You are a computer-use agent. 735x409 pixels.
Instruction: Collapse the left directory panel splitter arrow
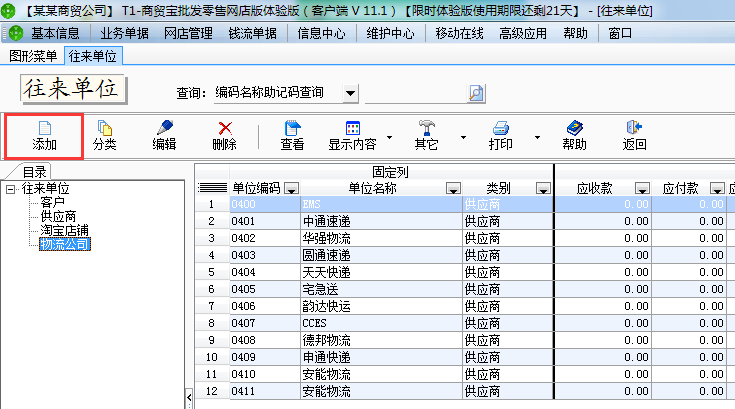tap(189, 398)
